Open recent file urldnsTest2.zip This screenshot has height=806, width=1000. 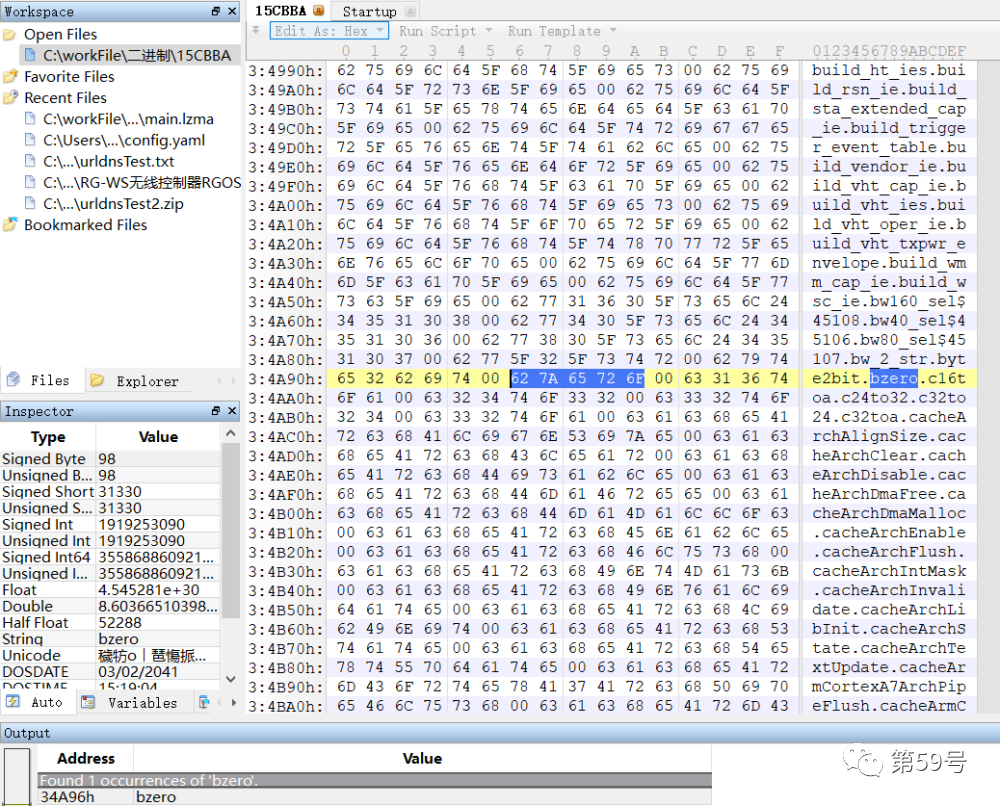click(x=113, y=204)
